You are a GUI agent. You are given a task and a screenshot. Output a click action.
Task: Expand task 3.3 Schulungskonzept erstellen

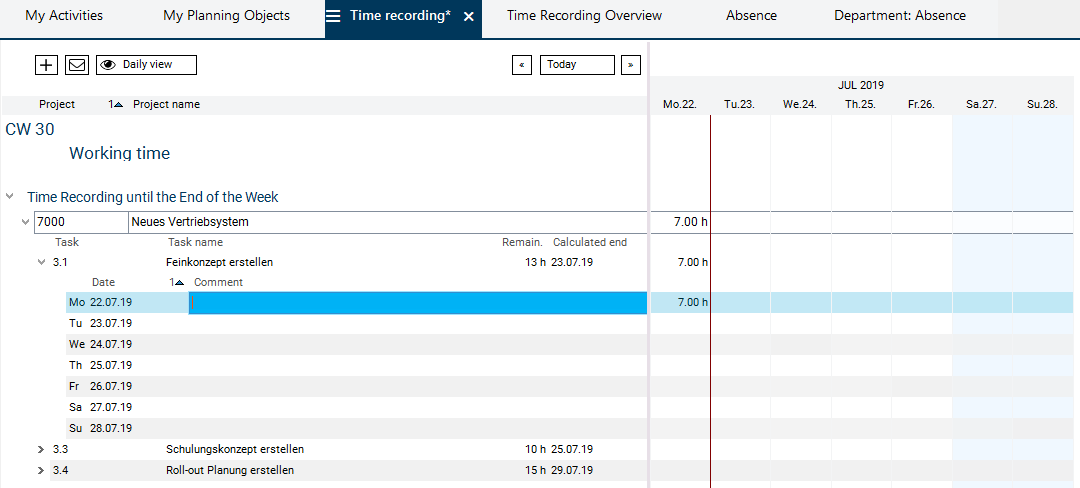tap(41, 450)
